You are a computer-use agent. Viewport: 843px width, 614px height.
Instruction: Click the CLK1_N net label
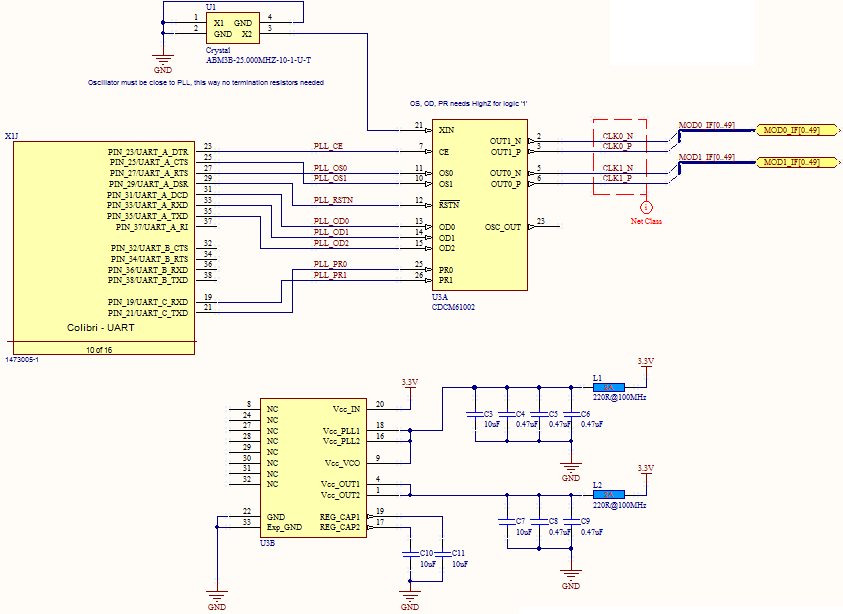617,168
